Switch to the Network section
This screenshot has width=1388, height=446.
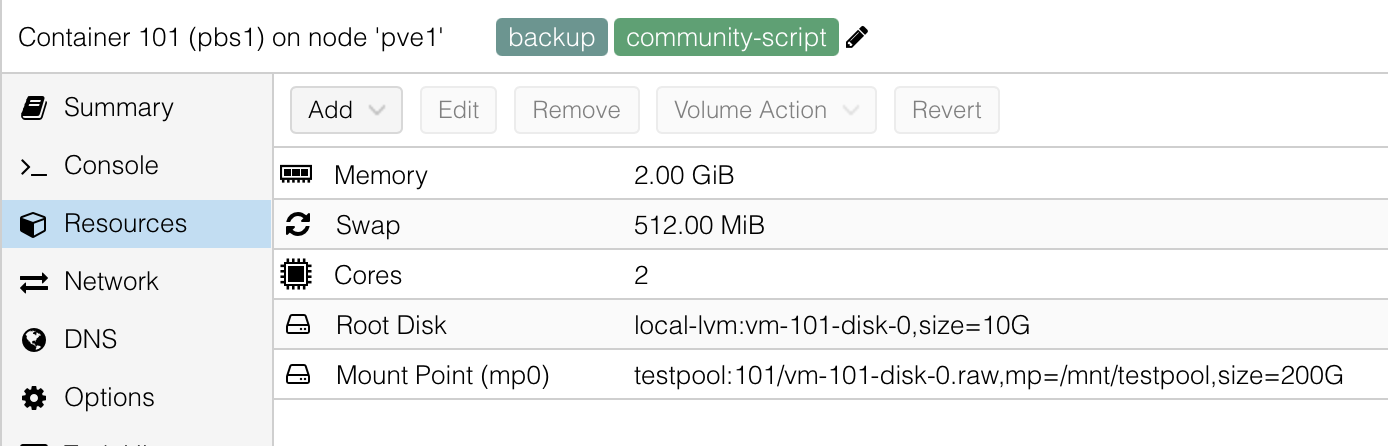(110, 282)
